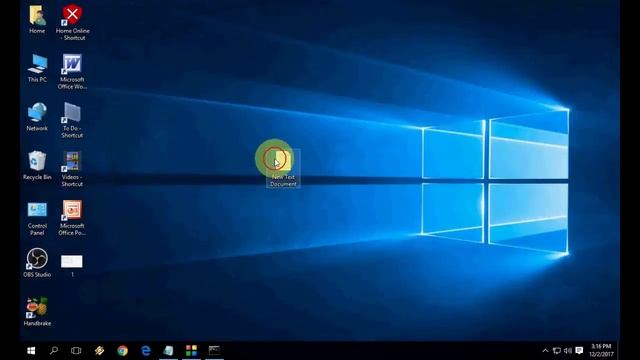Click the "New Text Document" label text
Screen dimensions: 640x360
tap(283, 180)
